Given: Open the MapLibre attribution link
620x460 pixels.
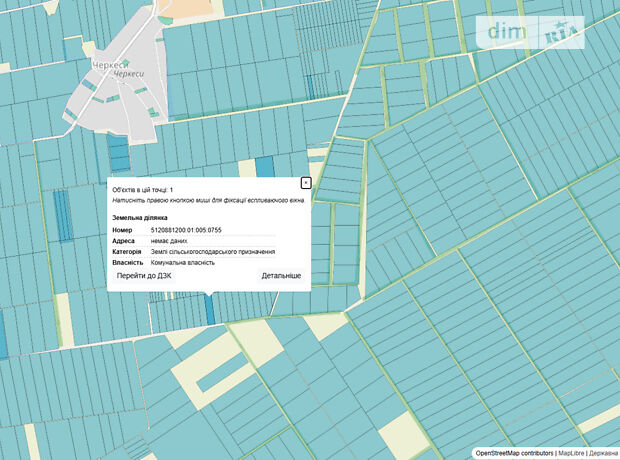Looking at the screenshot, I should point(571,453).
